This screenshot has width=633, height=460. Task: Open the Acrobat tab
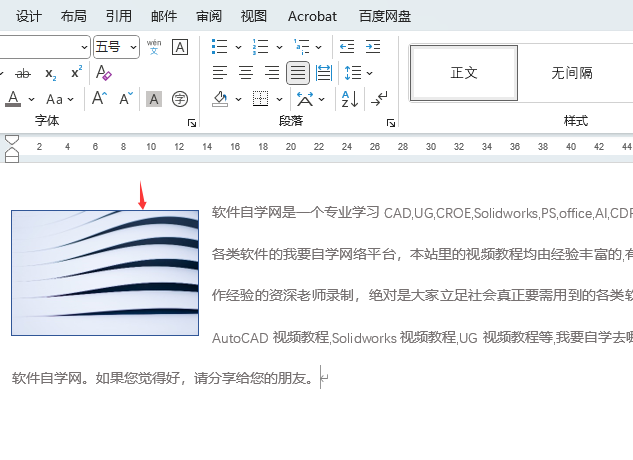312,16
